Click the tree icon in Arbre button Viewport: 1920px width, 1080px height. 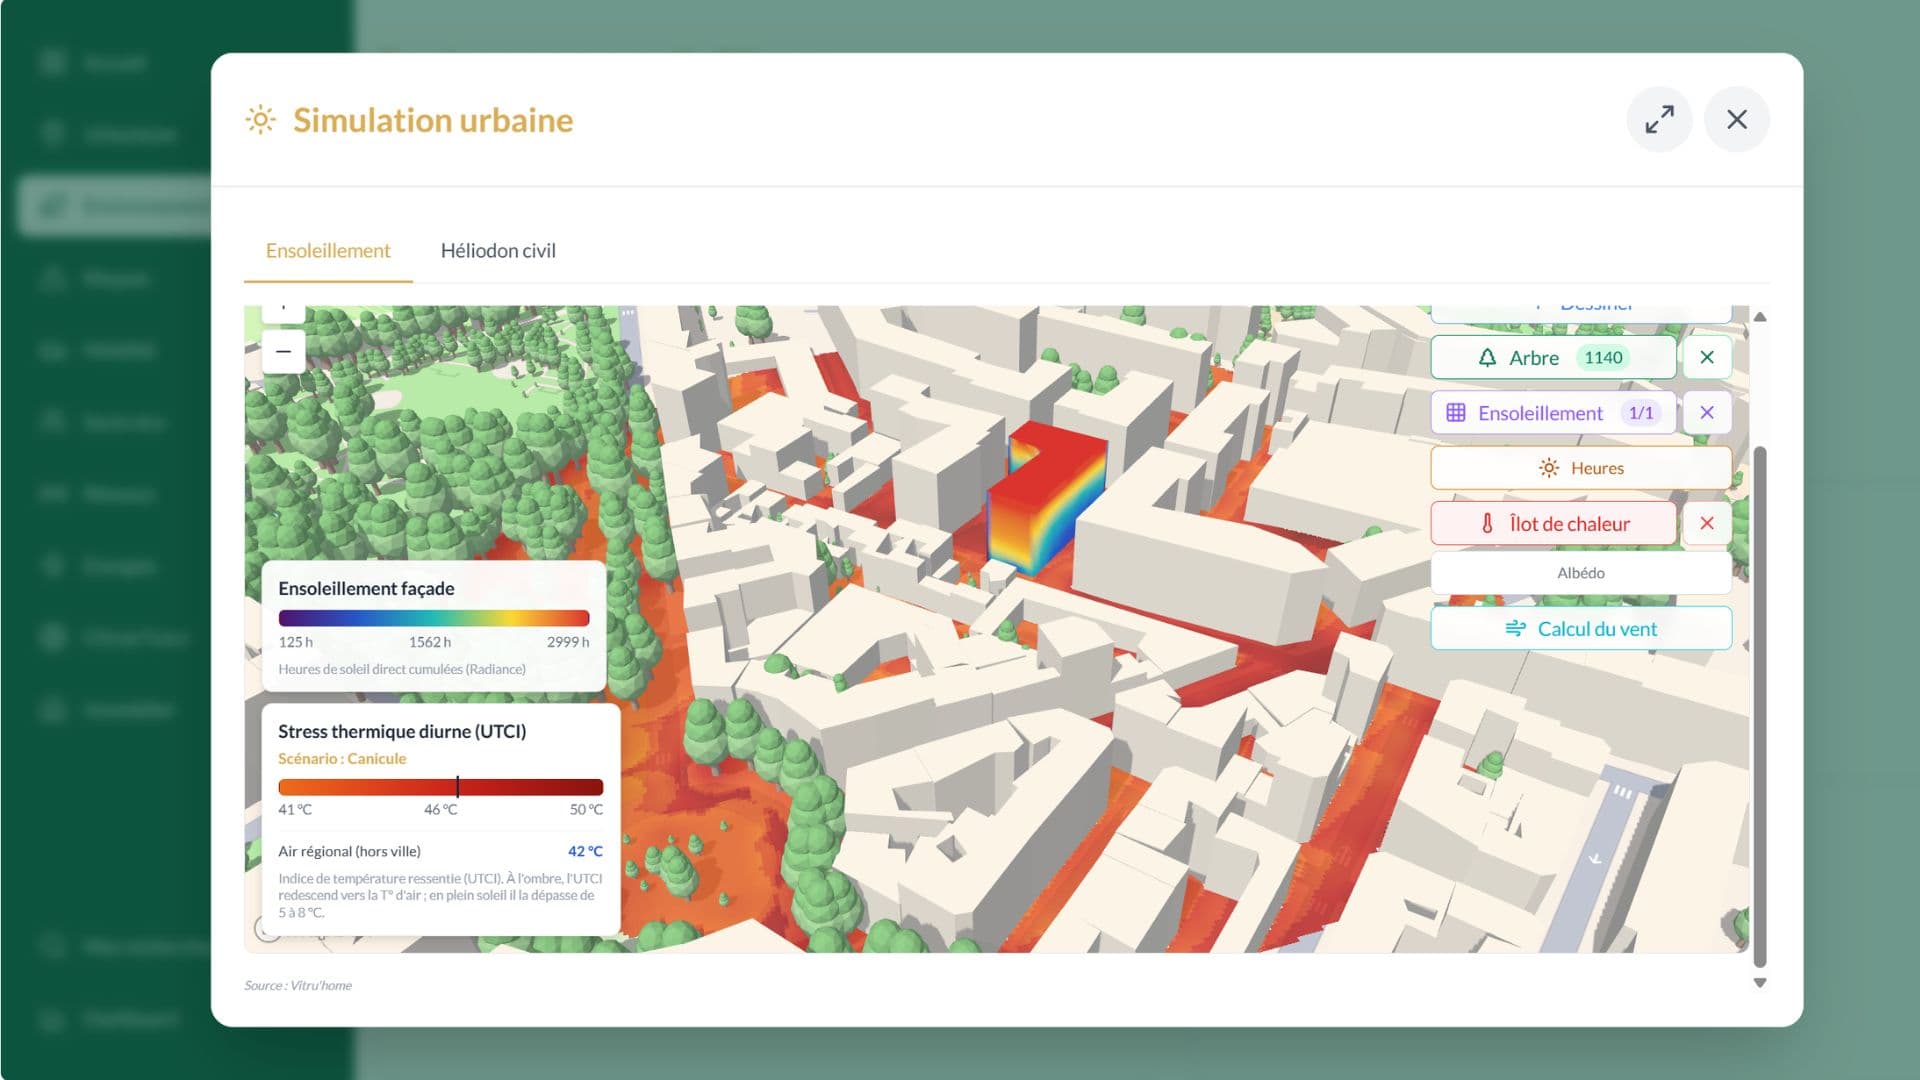pos(1487,358)
